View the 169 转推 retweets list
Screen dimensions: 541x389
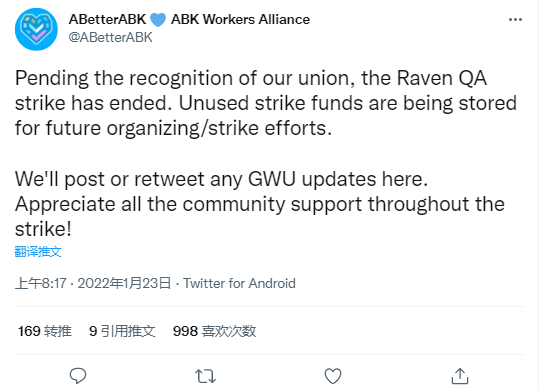(45, 331)
